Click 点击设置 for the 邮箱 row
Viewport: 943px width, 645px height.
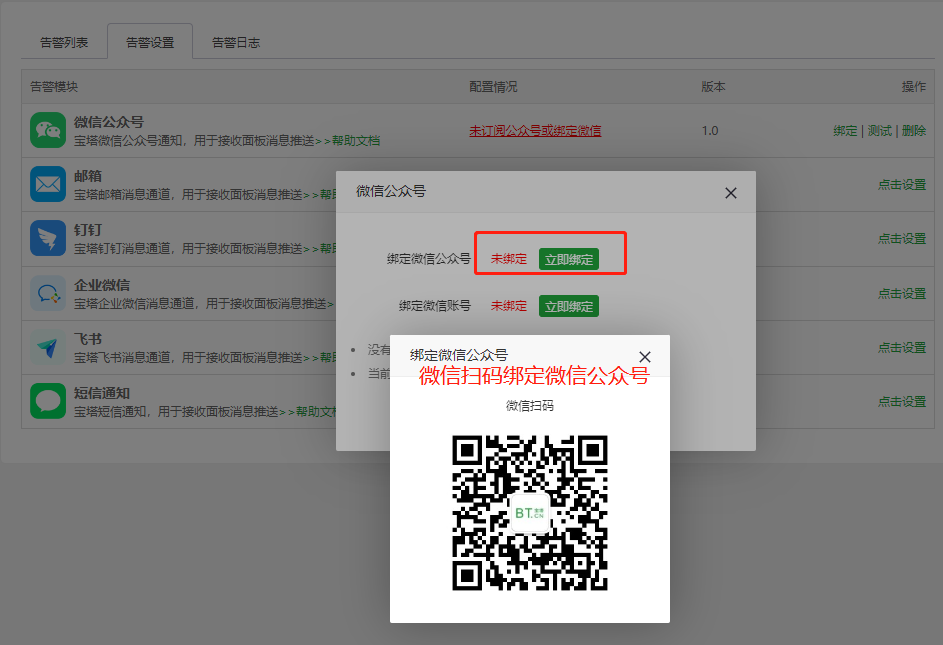click(902, 185)
